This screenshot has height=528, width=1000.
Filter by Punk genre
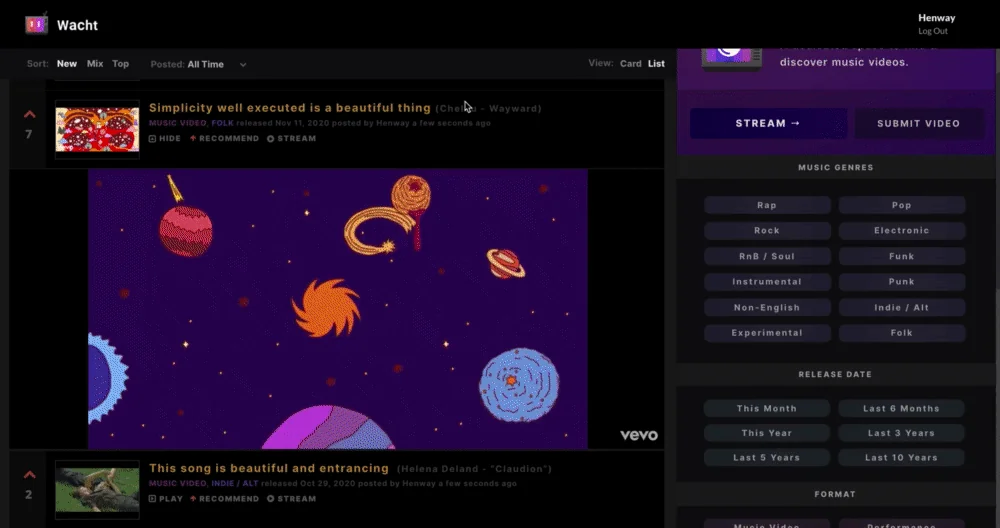[x=902, y=281]
